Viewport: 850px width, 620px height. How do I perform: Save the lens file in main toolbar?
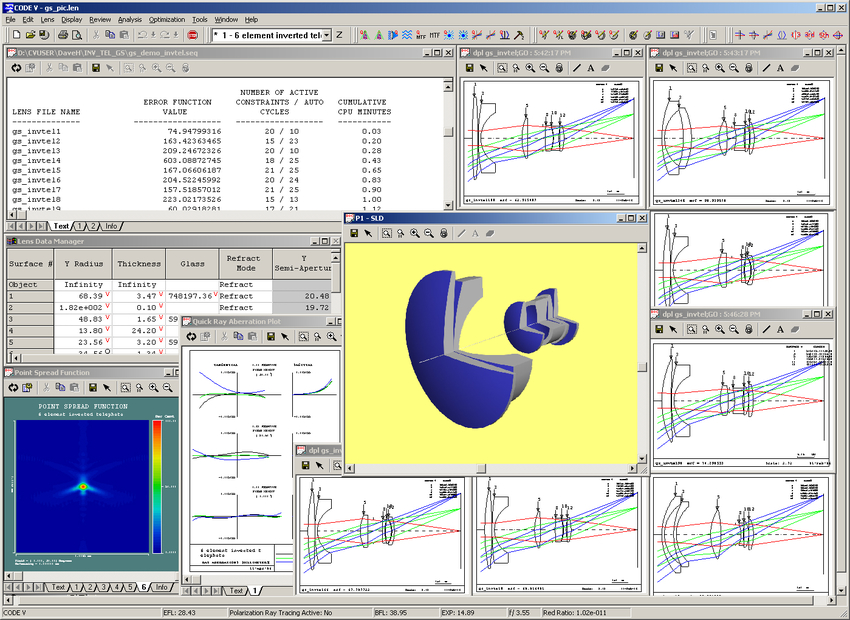pos(44,35)
